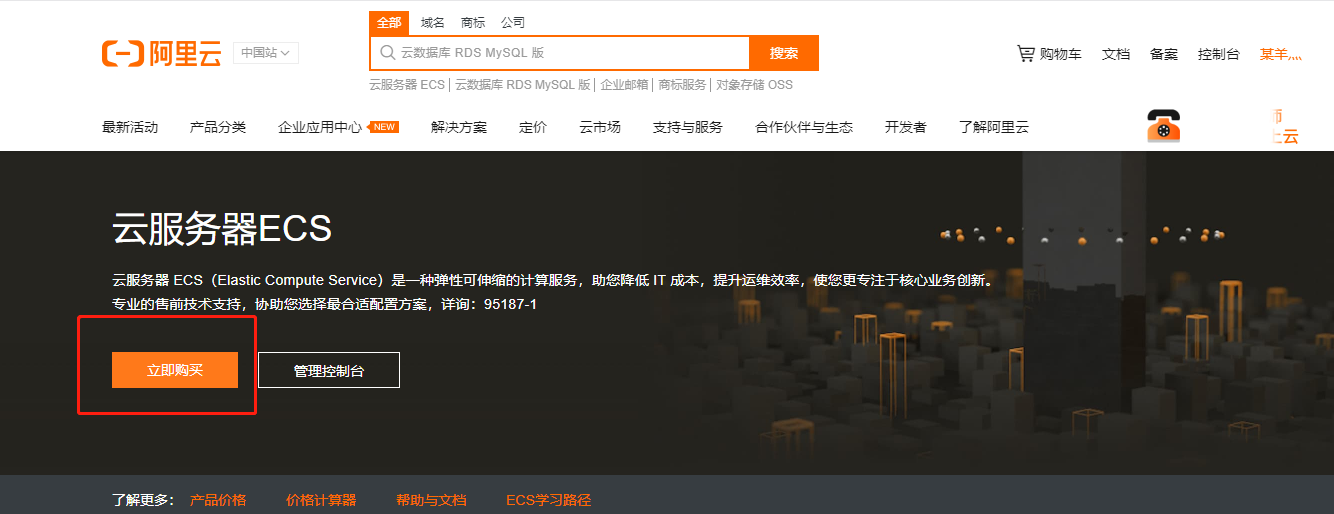1334x514 pixels.
Task: Open 云数据库 RDS MySQL 版 suggestion link
Action: (523, 85)
